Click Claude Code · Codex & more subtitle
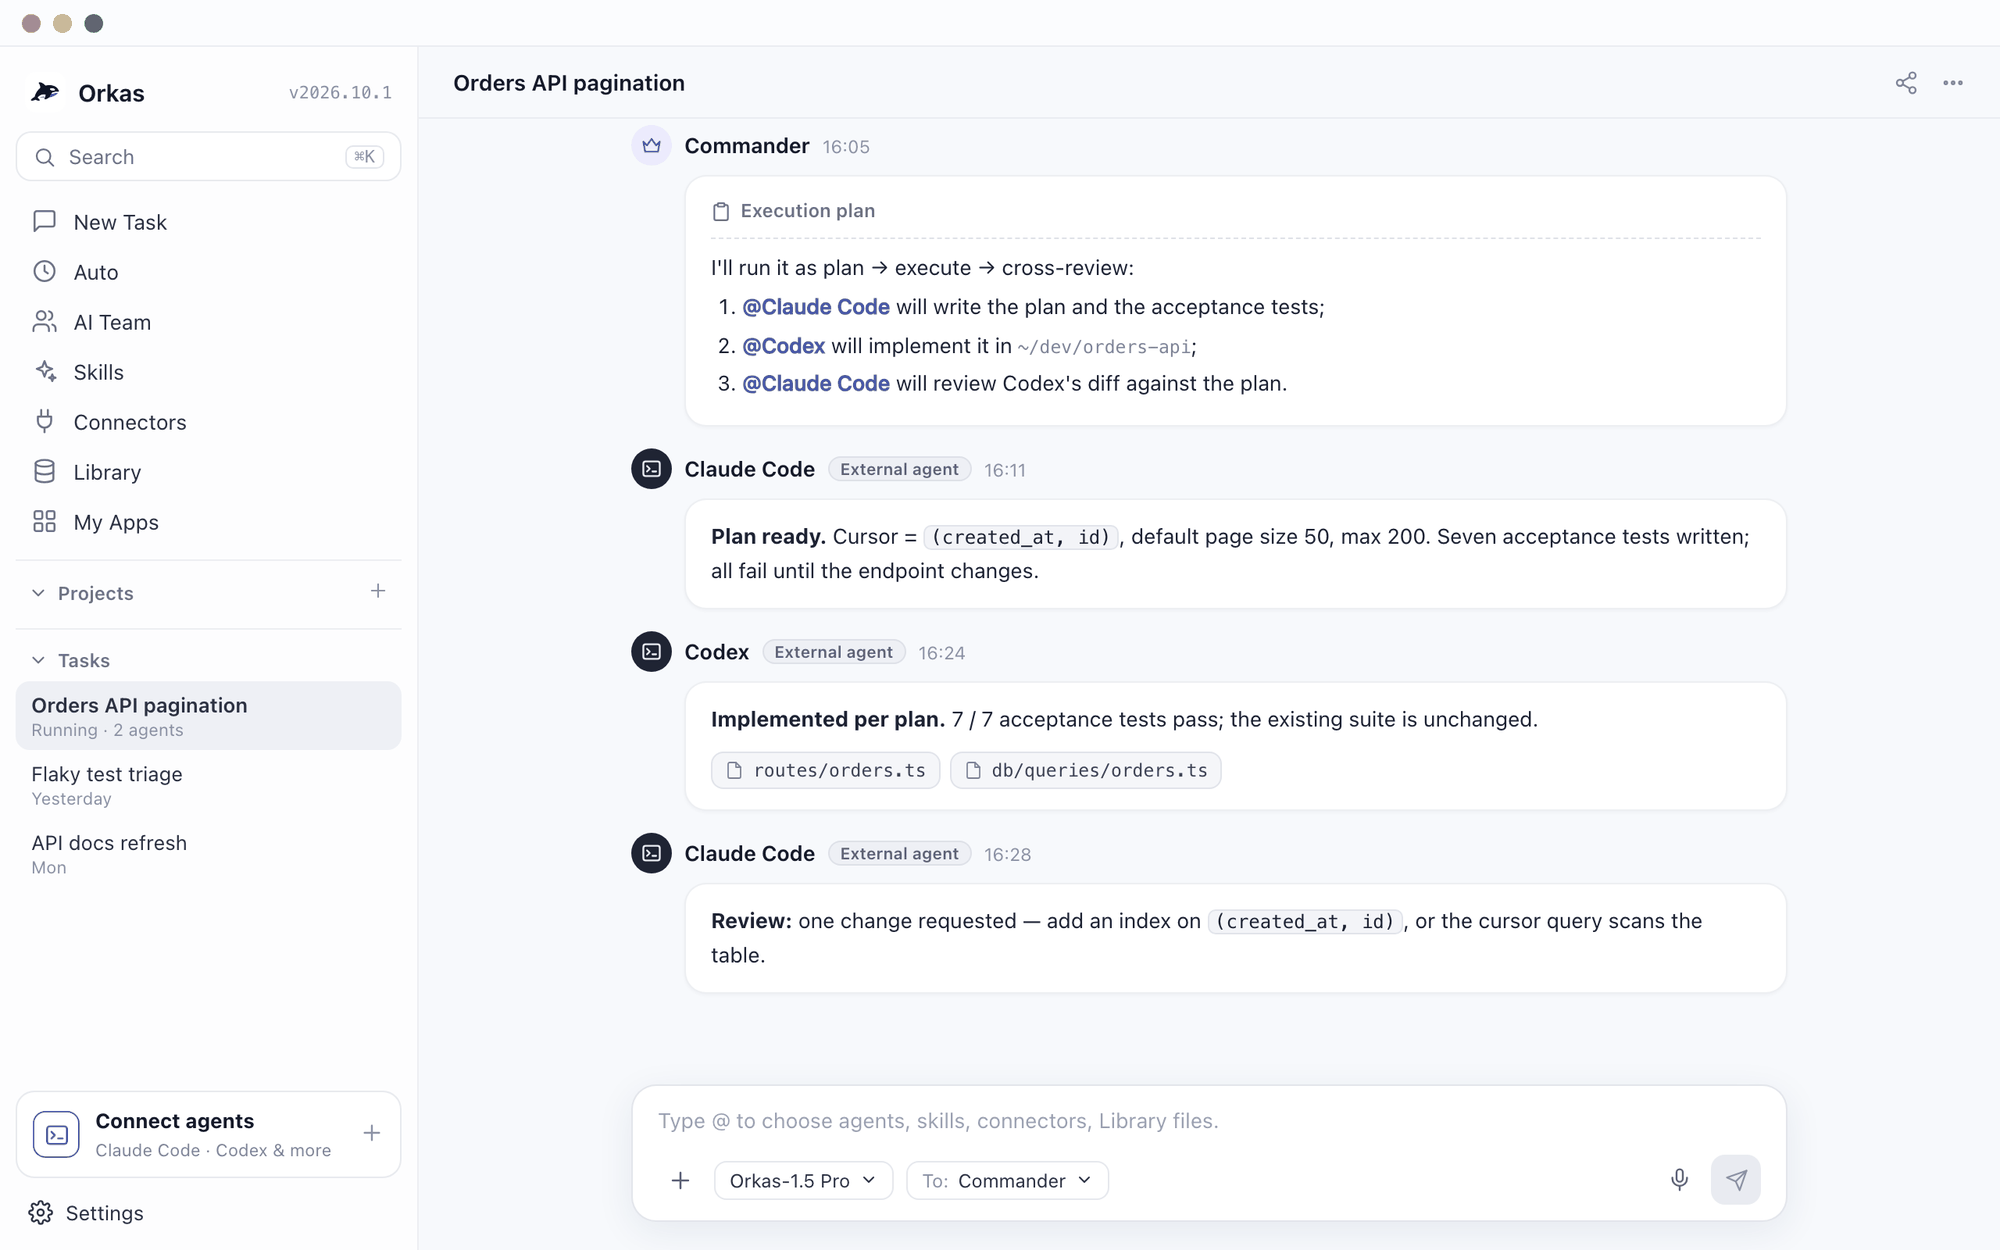The width and height of the screenshot is (2000, 1250). [x=213, y=1150]
